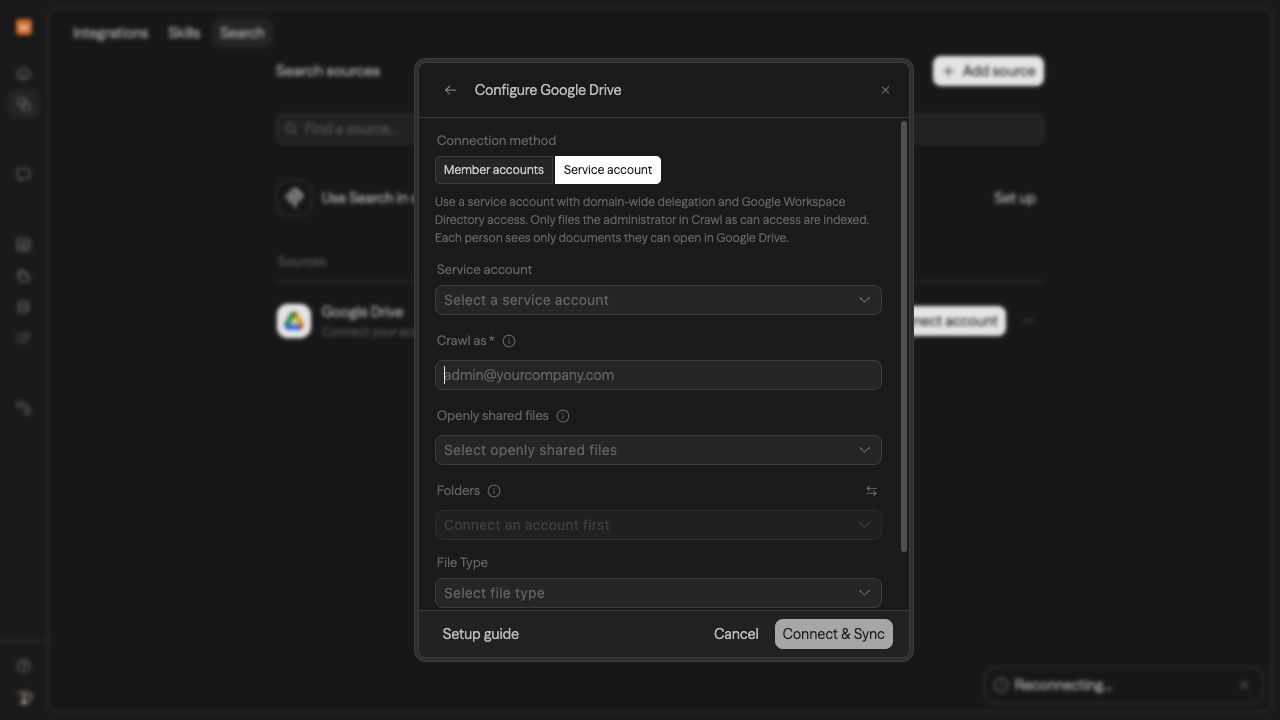Dismiss the Reconnecting notification
Viewport: 1280px width, 720px height.
coord(1244,685)
